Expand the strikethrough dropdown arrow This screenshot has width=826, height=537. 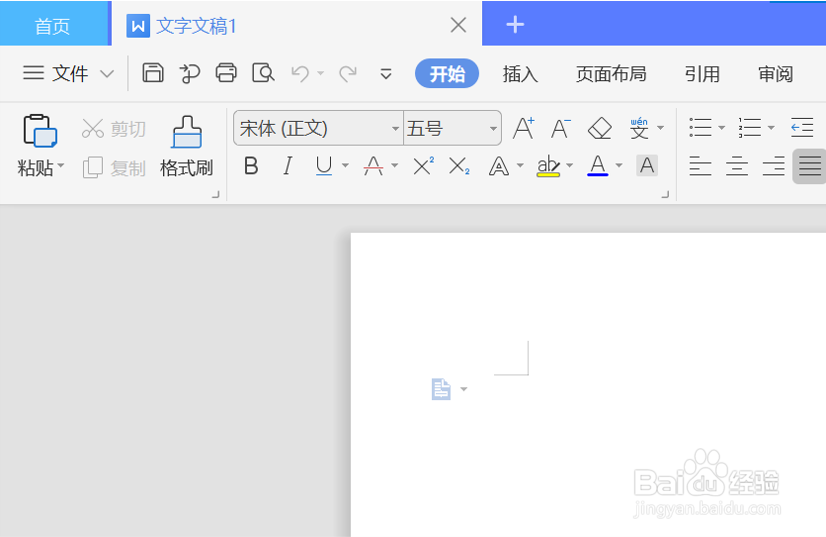tap(395, 165)
